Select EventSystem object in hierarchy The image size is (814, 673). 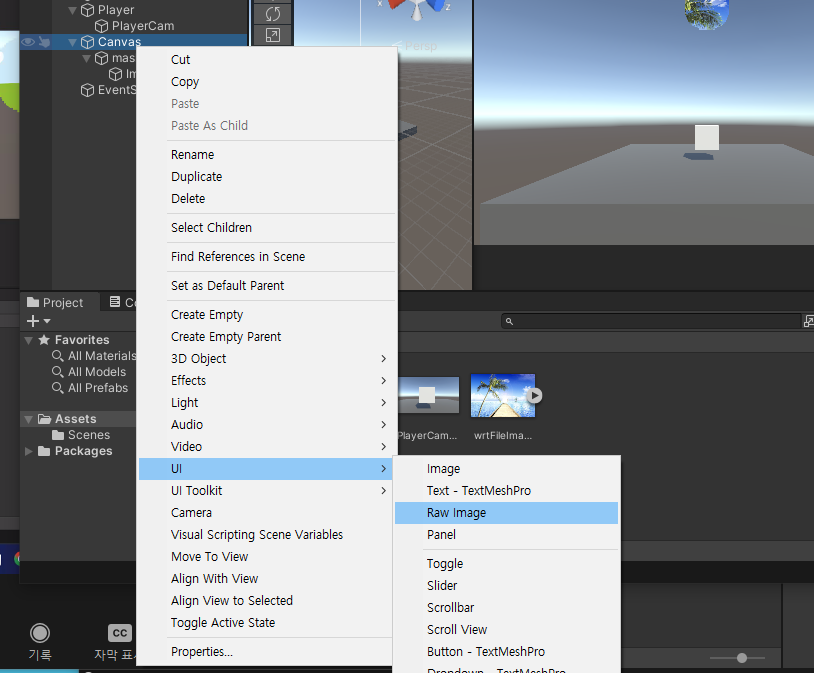click(108, 90)
